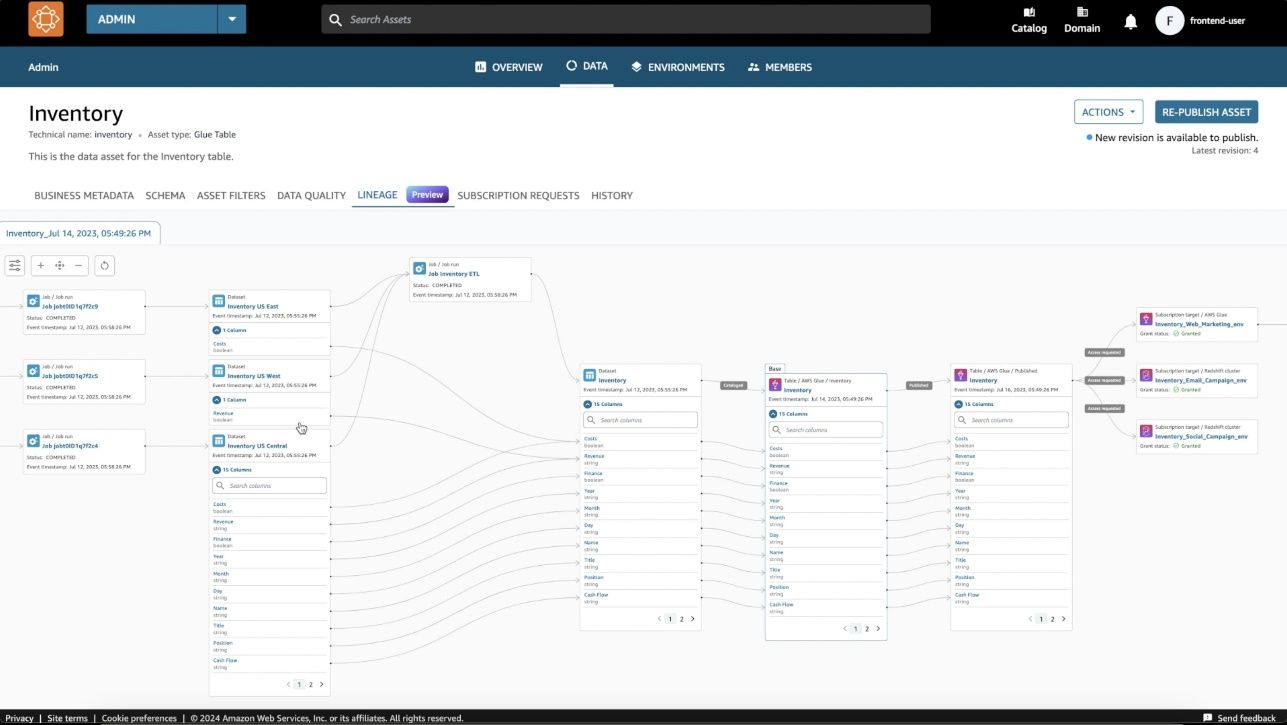The image size is (1287, 725).
Task: Zoom out the lineage graph
Action: pos(78,265)
